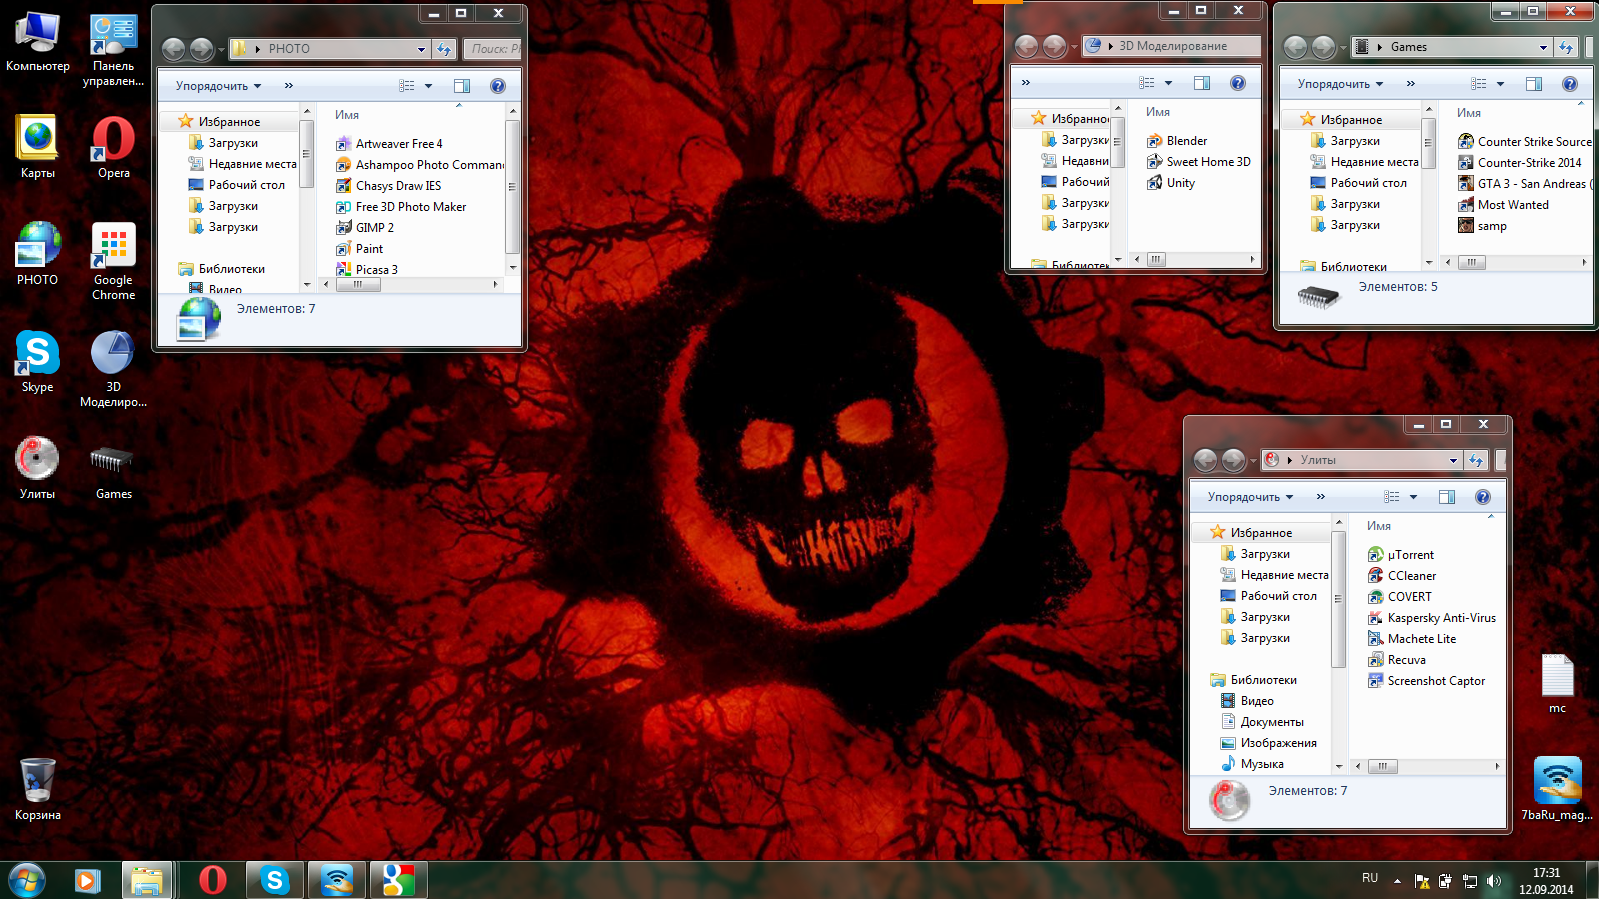Open help in the Games window
The image size is (1599, 899).
(1569, 84)
